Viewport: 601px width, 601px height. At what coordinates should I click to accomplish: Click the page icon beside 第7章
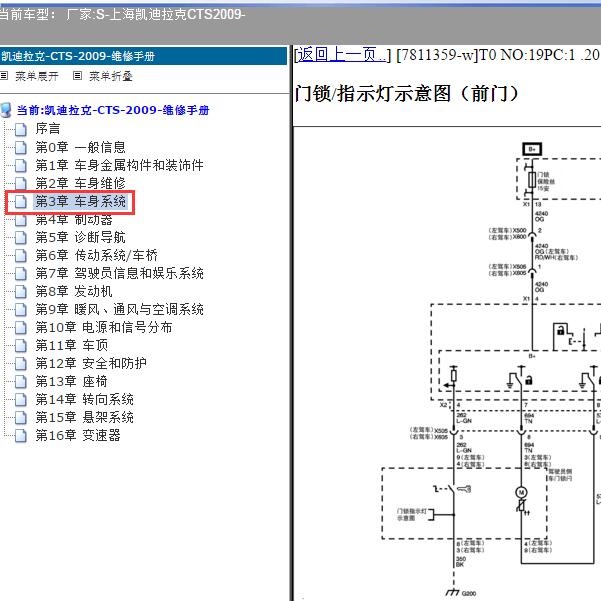pyautogui.click(x=21, y=274)
